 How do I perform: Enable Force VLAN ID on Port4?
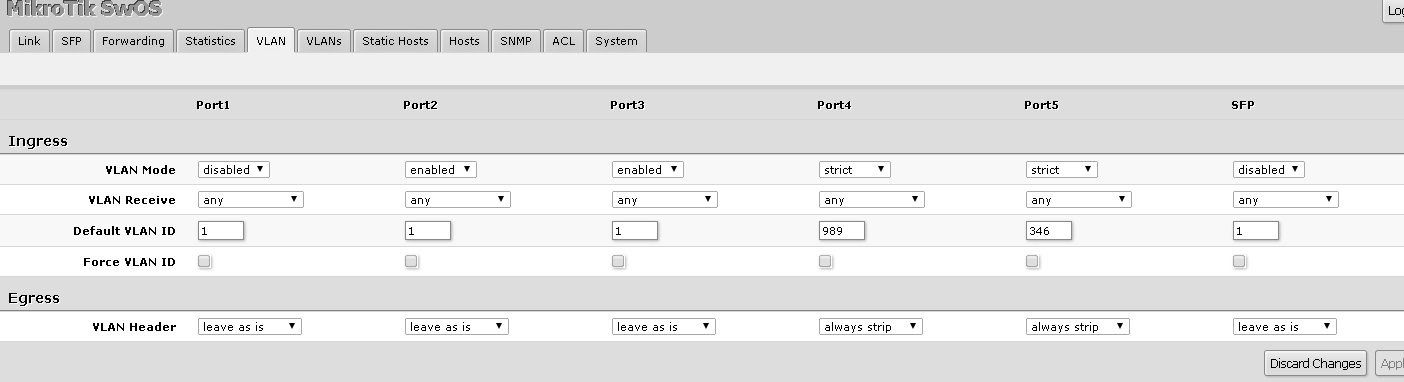tap(825, 261)
